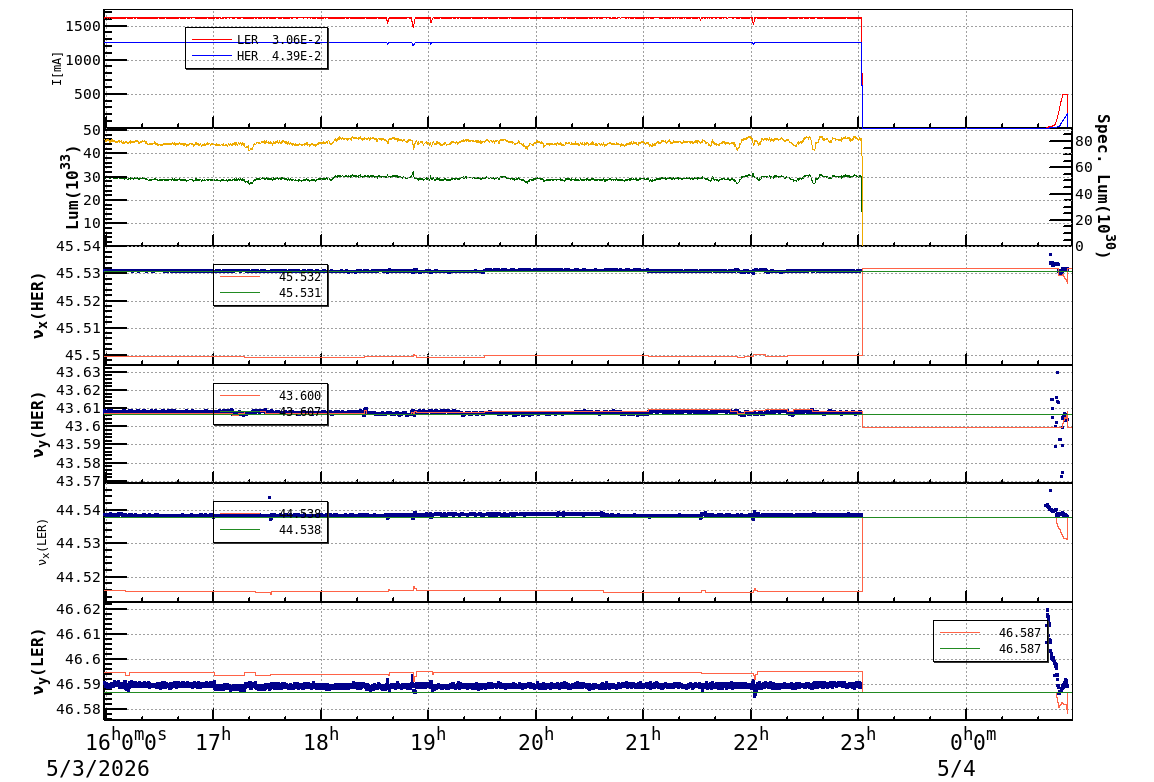Image resolution: width=1154 pixels, height=782 pixels.
Task: Click the 5/3/2026 date label
Action: click(x=97, y=769)
